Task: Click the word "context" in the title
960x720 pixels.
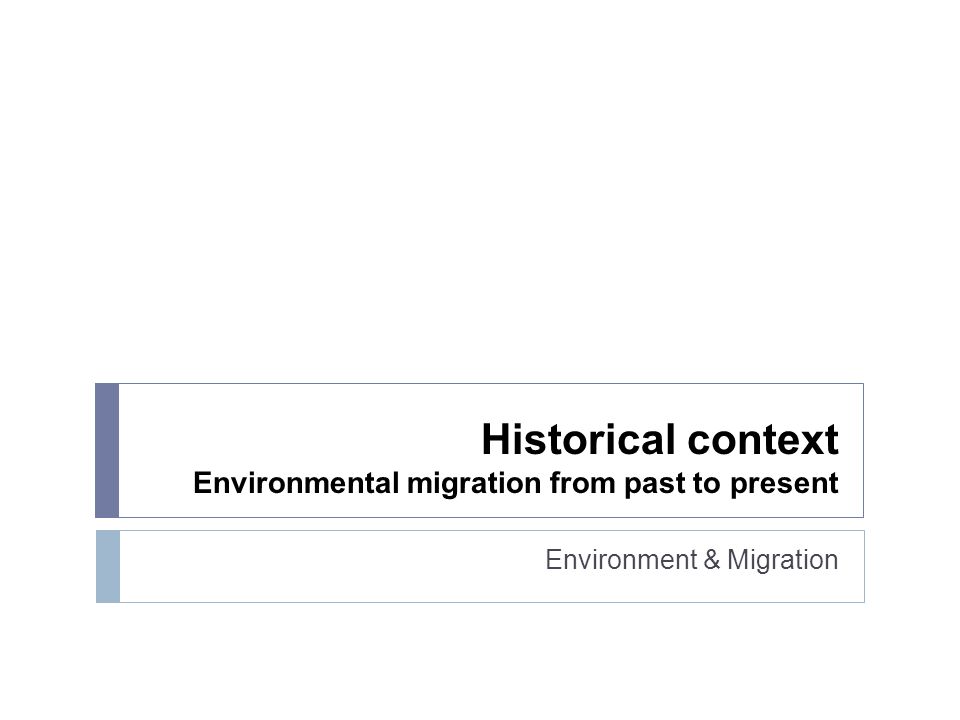Action: tap(763, 440)
